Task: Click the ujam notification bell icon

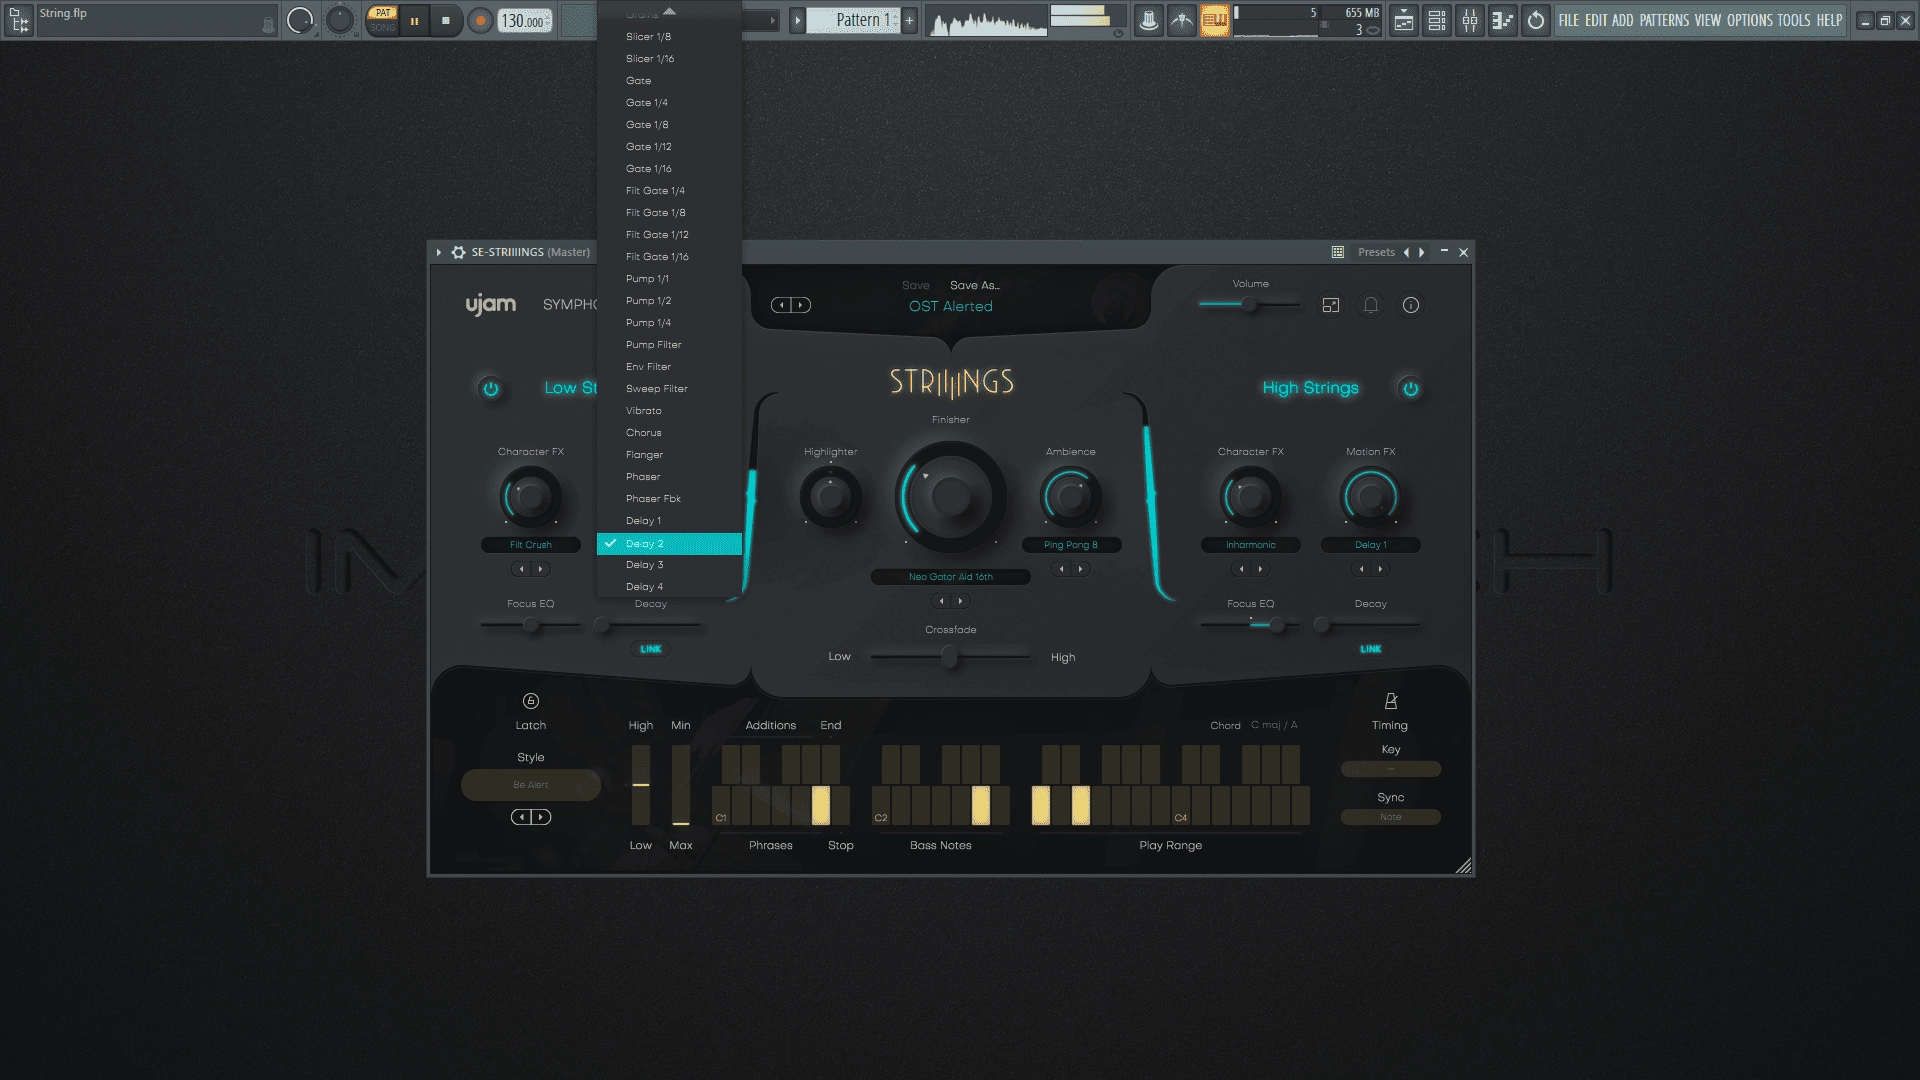Action: point(1371,305)
